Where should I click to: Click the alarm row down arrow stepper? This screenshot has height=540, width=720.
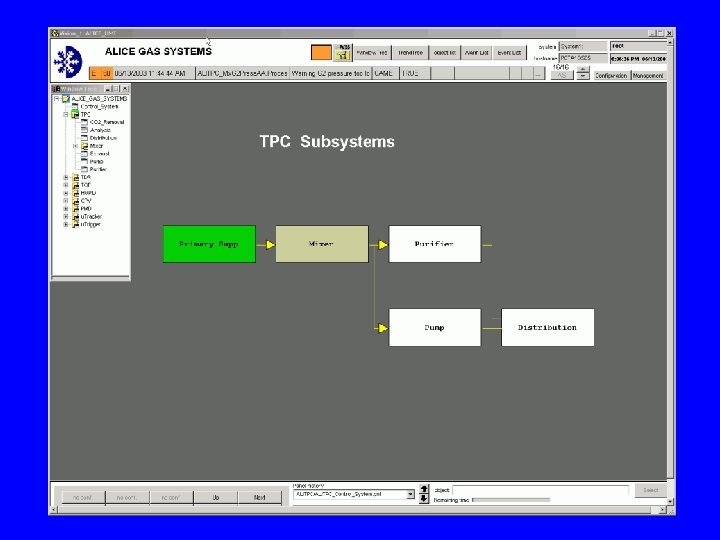click(x=583, y=76)
